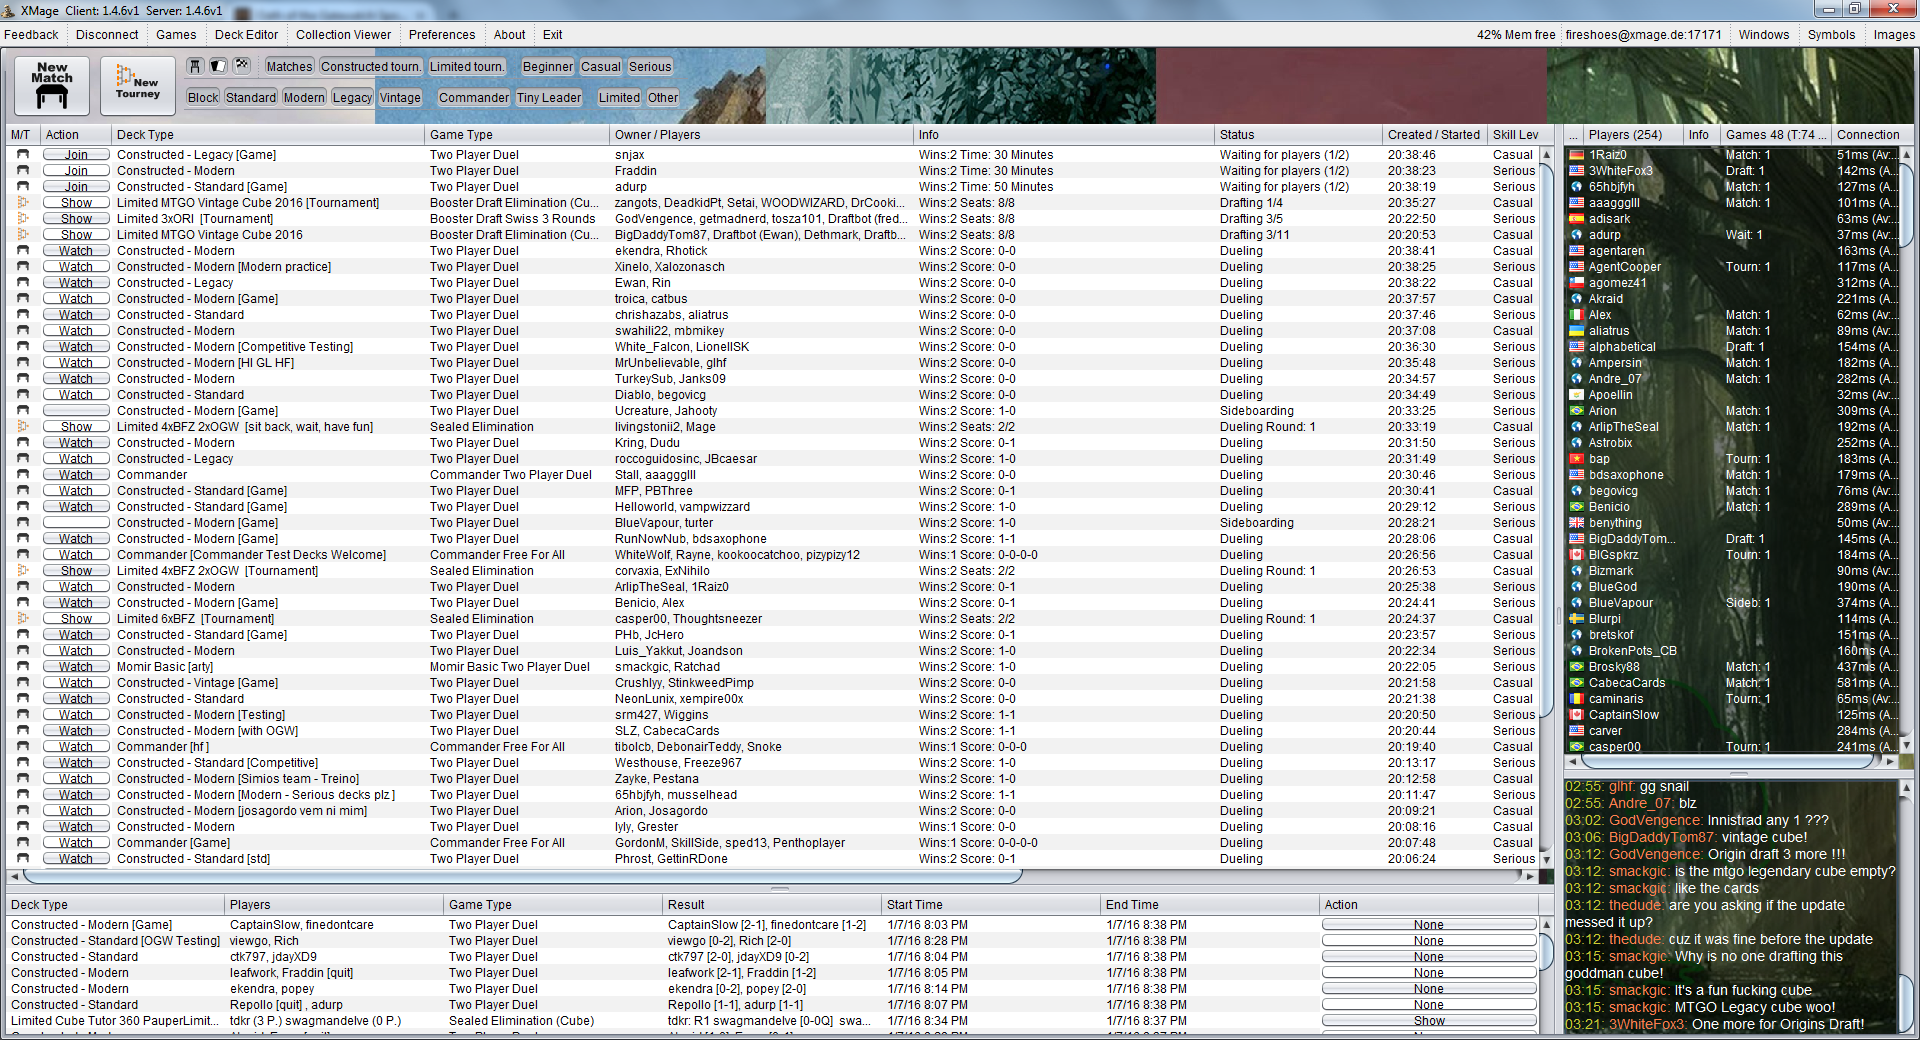Viewport: 1920px width, 1040px height.
Task: Open the Preferences menu item
Action: tap(441, 35)
